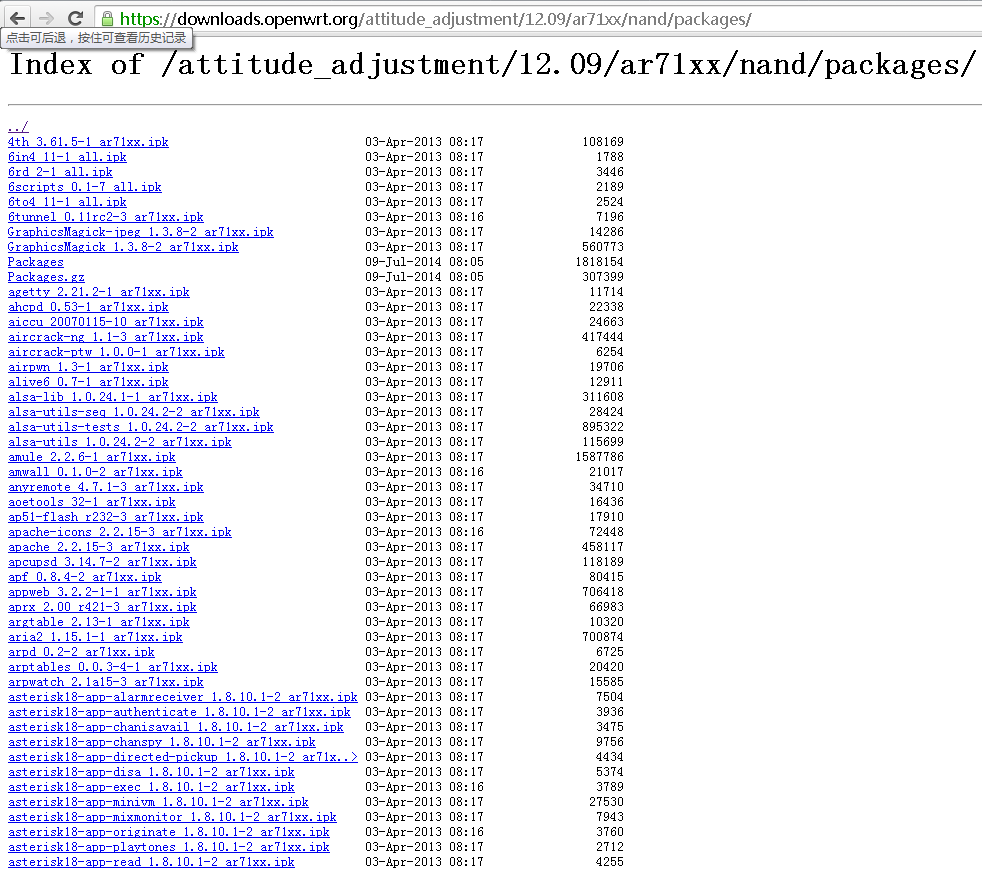Reload the page with the refresh icon
The width and height of the screenshot is (982, 872).
[75, 18]
